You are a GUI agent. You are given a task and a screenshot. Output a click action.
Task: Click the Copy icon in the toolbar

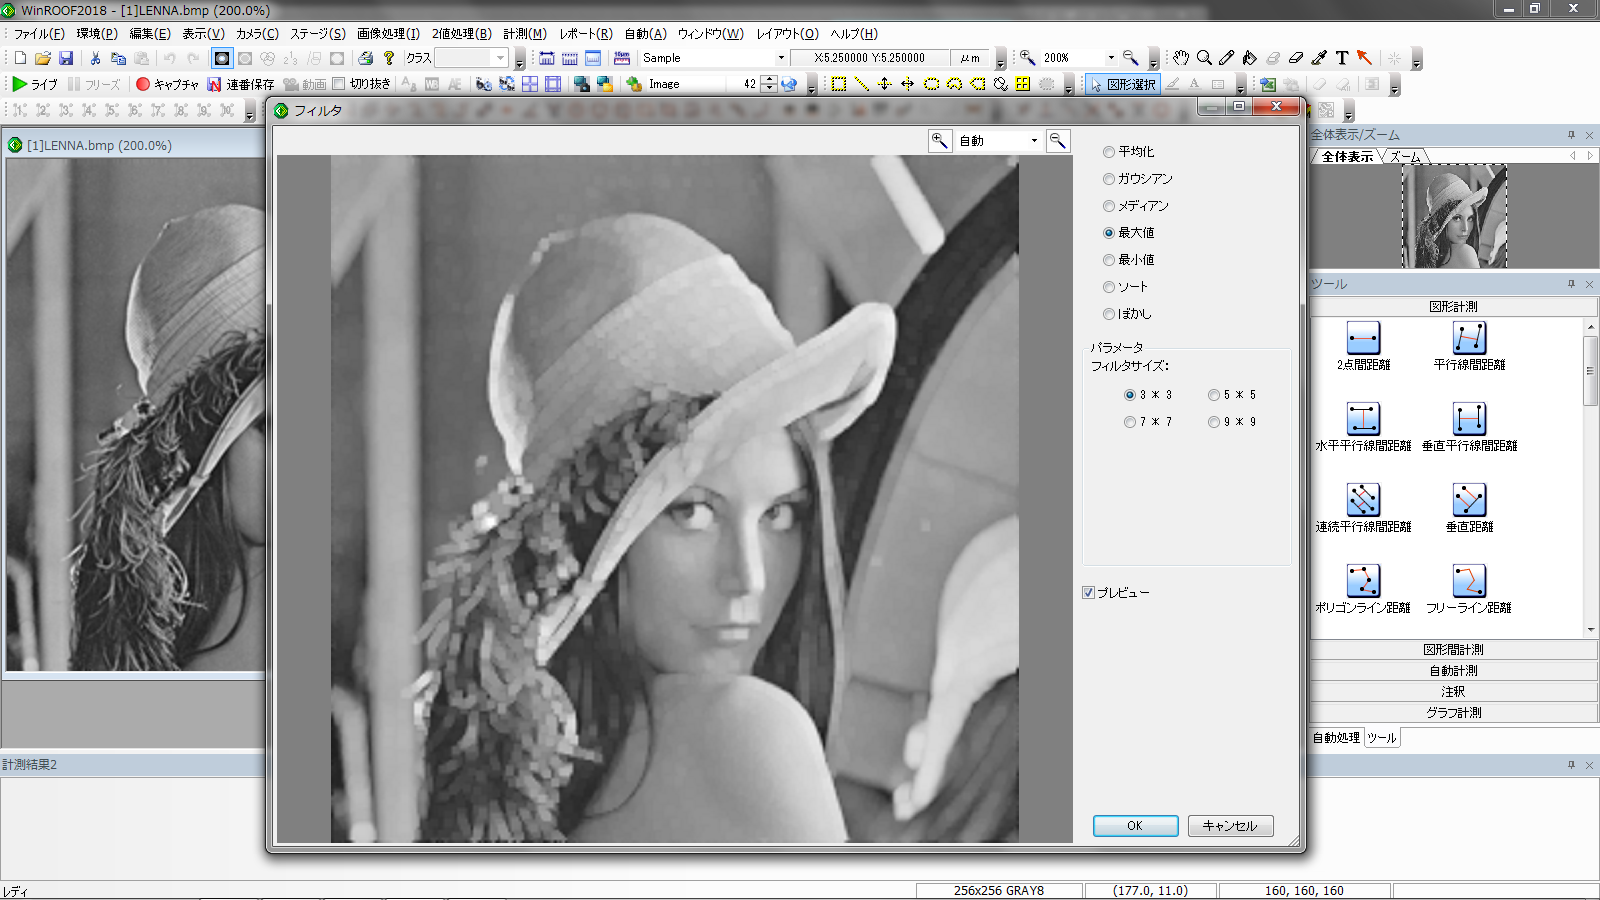coord(118,58)
